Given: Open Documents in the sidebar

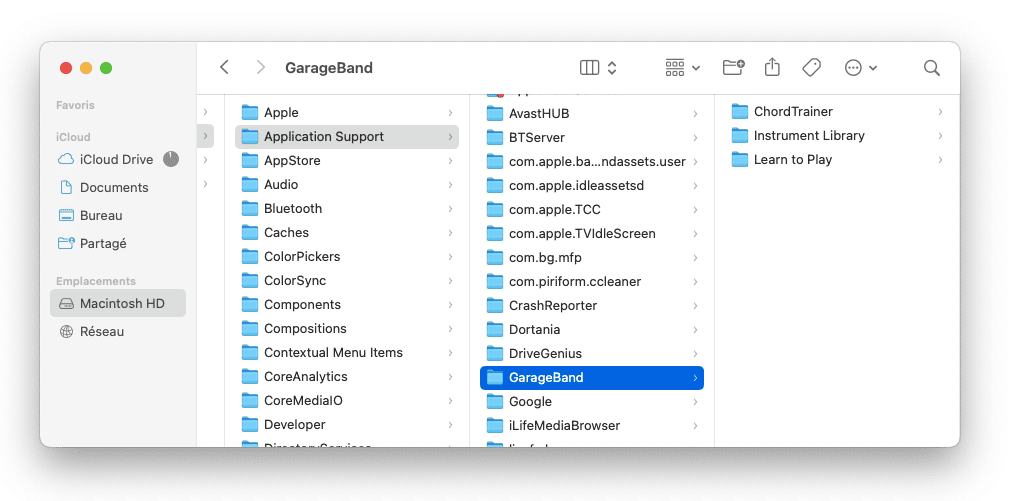Looking at the screenshot, I should (118, 188).
